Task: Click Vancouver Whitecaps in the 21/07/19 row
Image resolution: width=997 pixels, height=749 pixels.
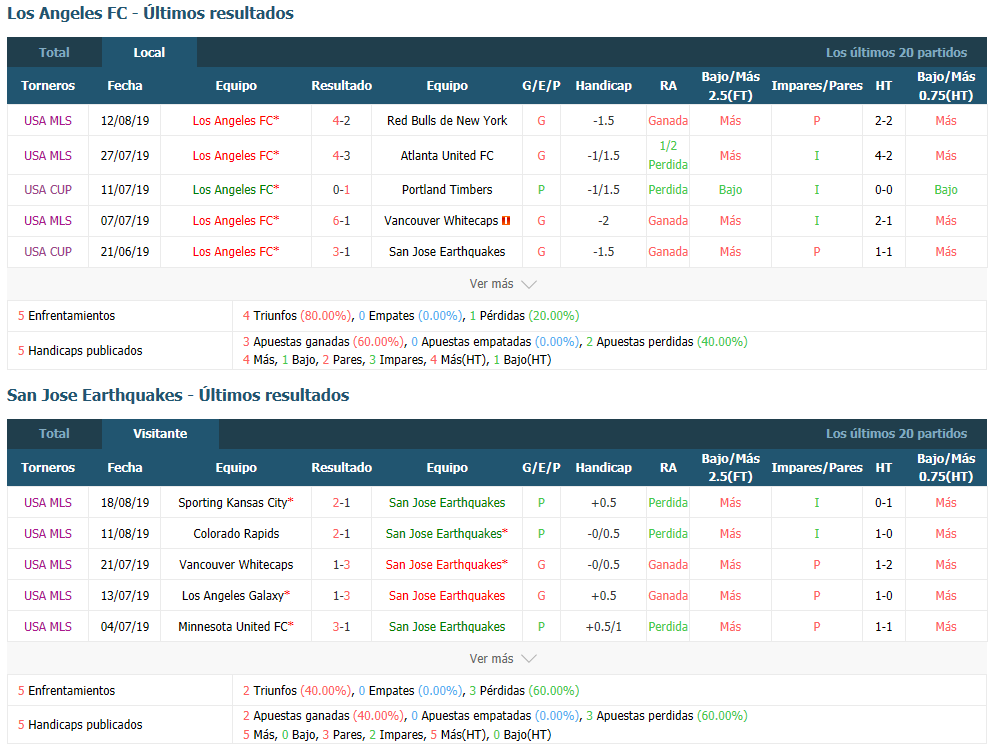Action: click(236, 565)
